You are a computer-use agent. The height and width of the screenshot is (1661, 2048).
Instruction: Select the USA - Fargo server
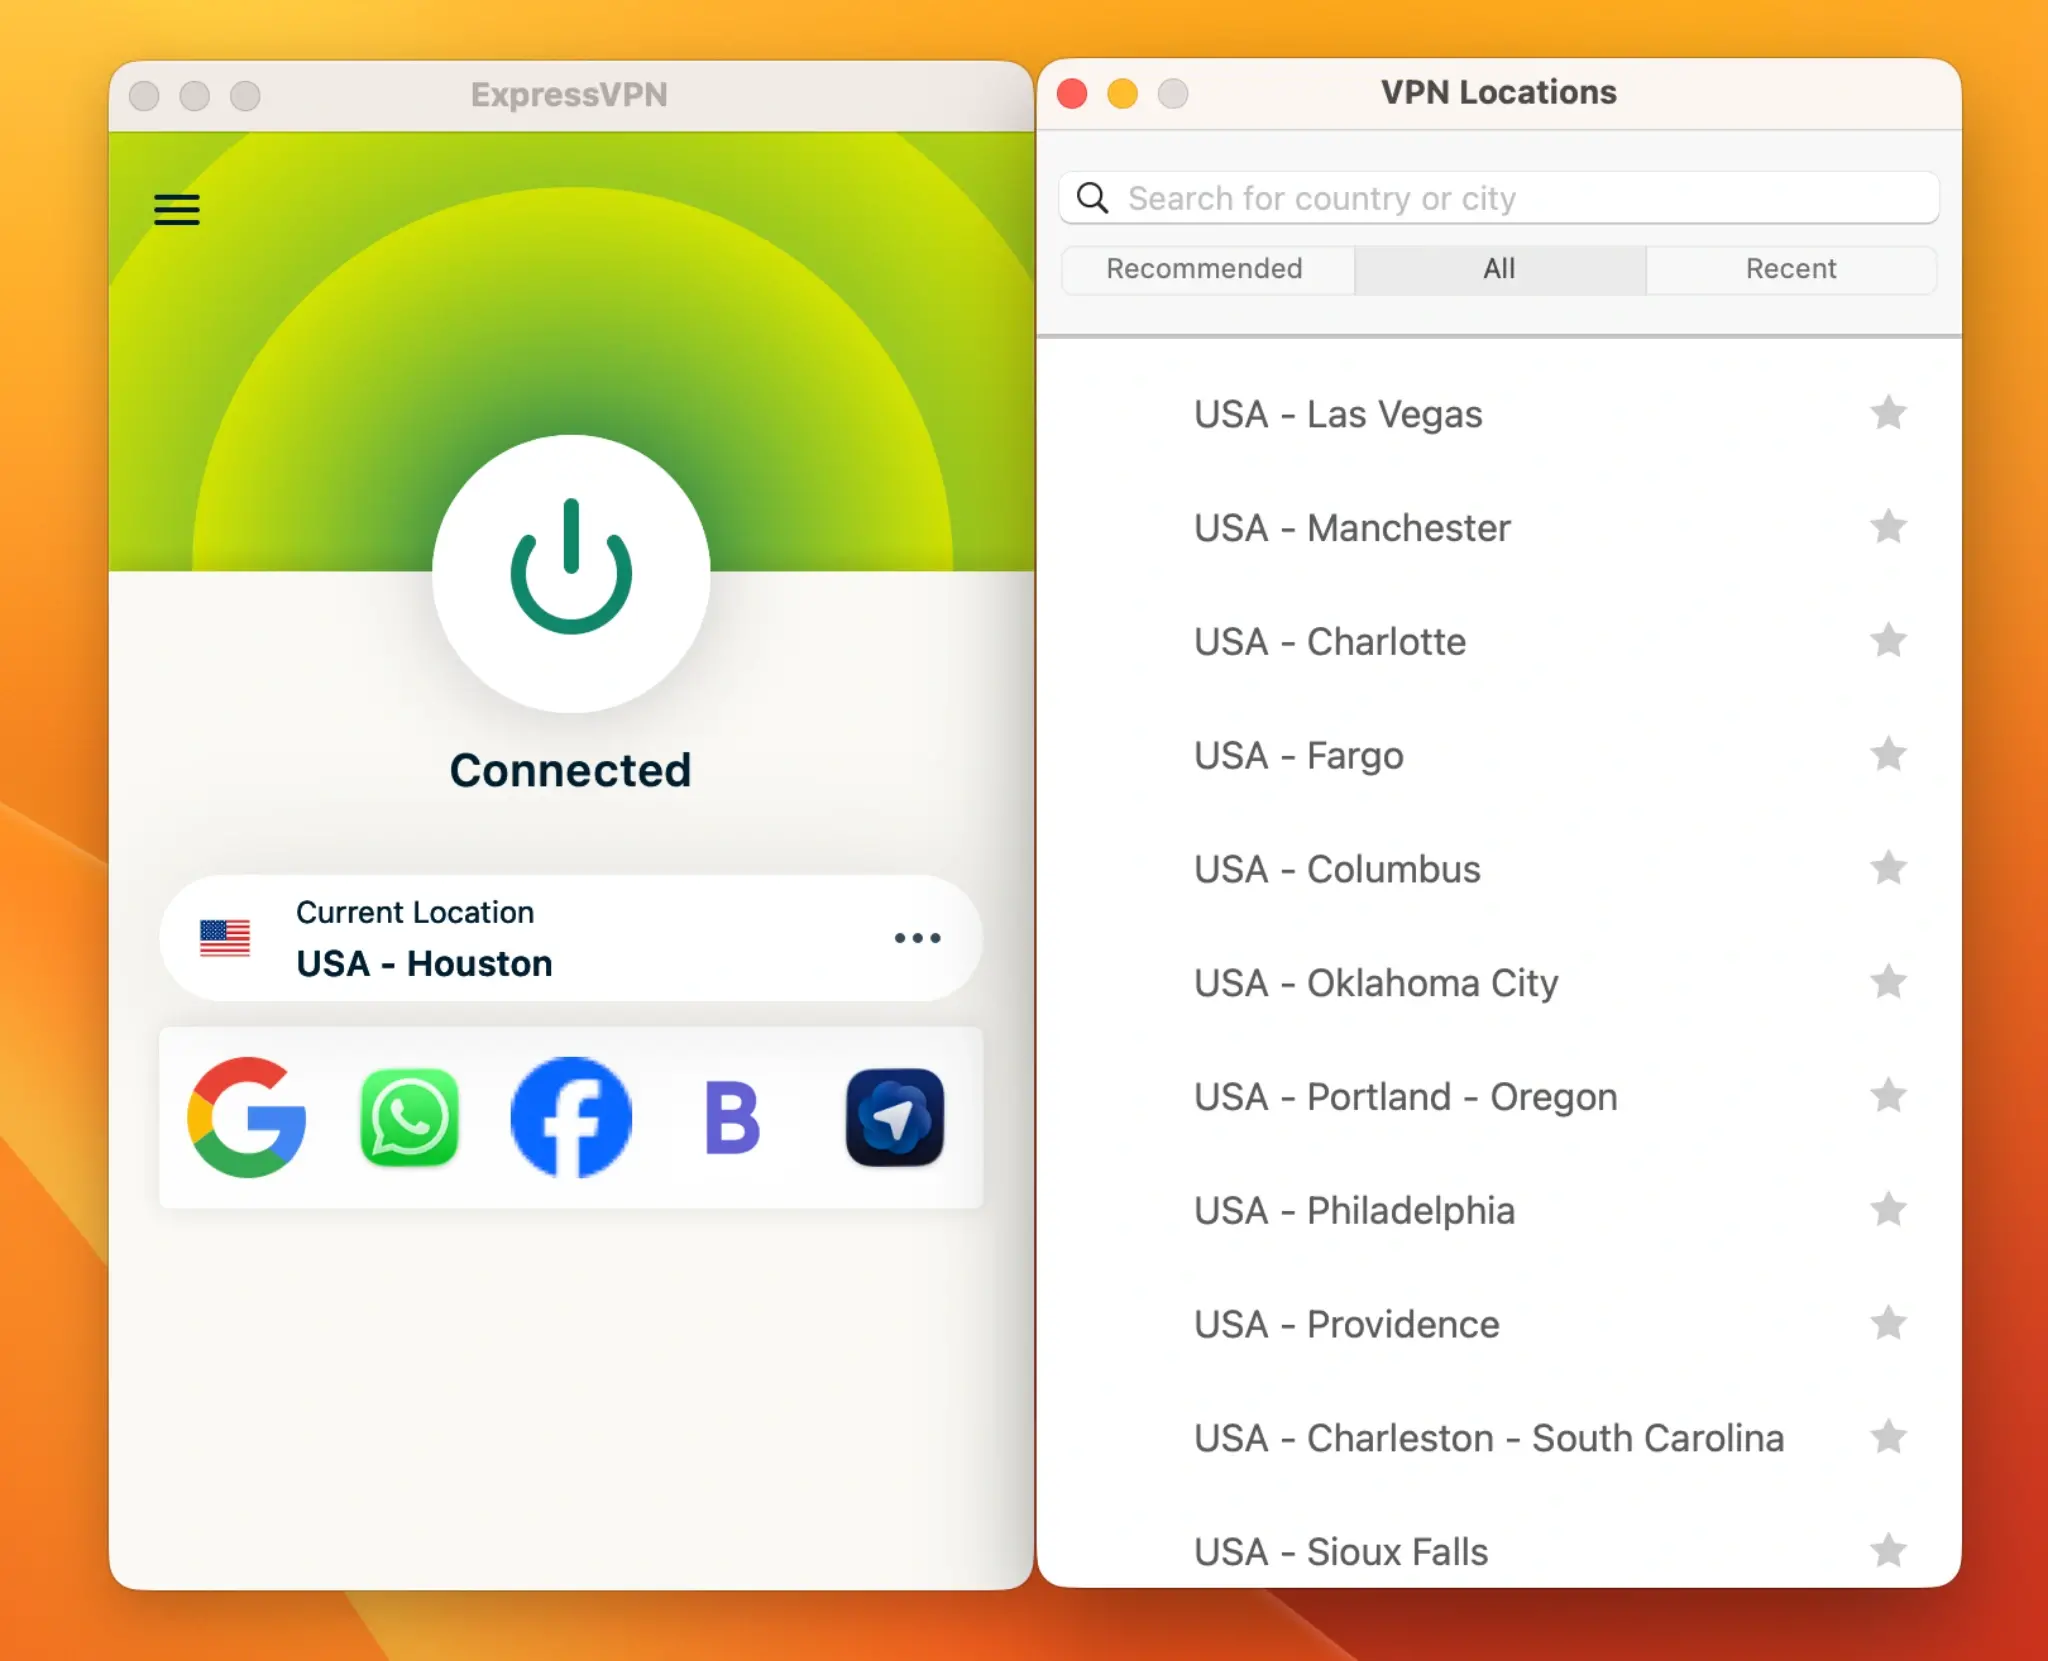pyautogui.click(x=1298, y=755)
